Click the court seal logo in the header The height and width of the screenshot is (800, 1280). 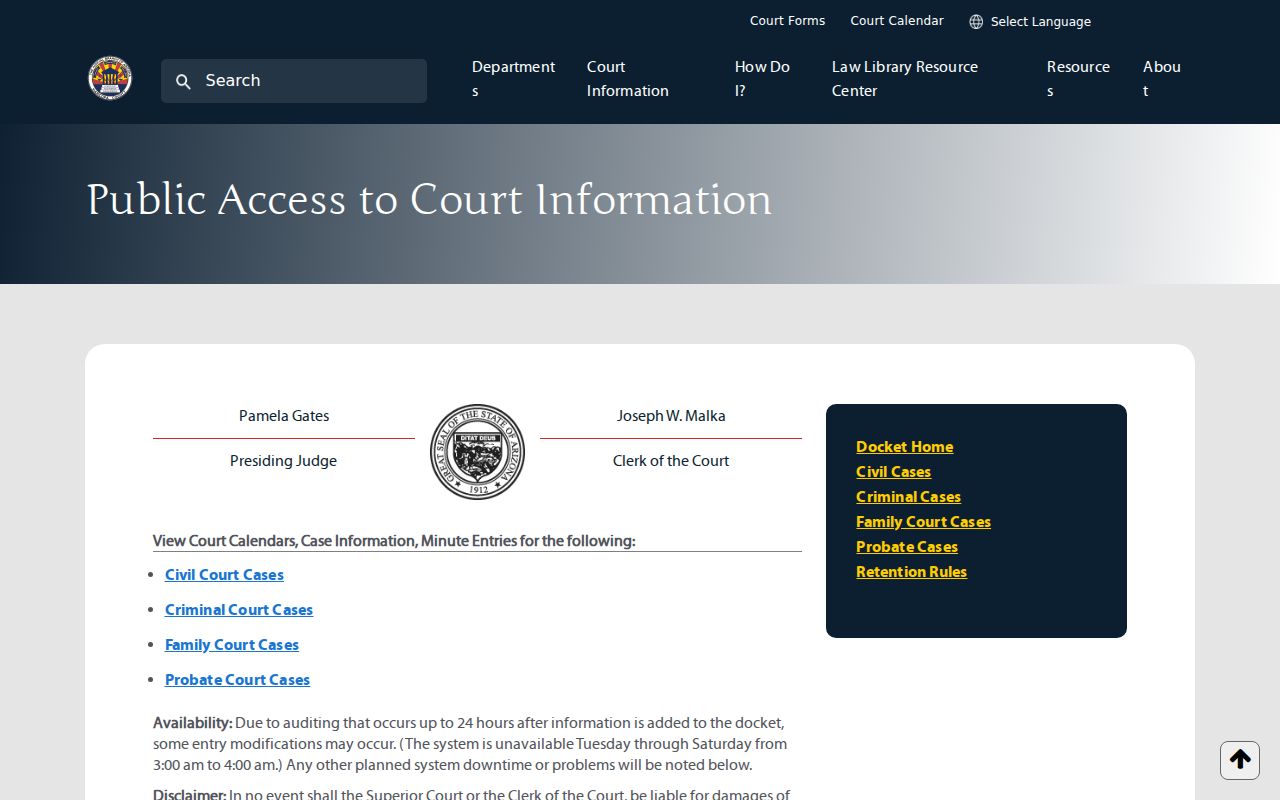(x=110, y=78)
